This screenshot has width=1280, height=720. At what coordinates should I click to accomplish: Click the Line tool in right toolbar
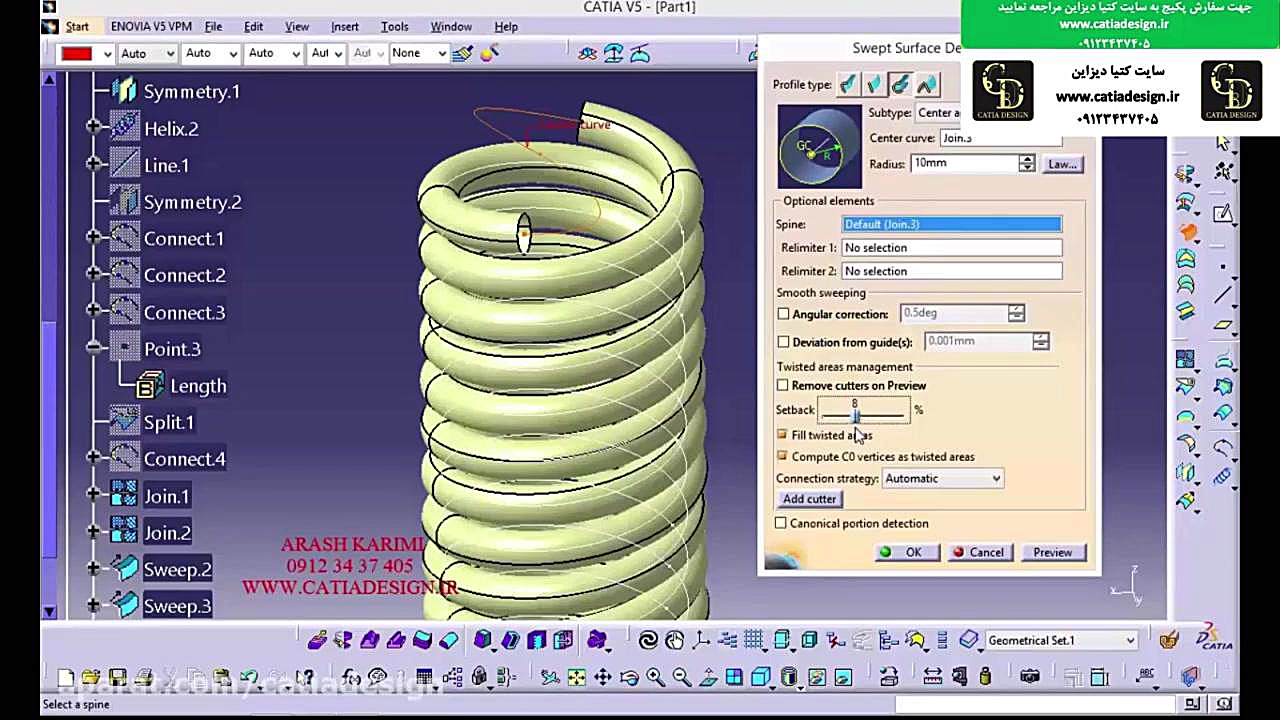pos(1223,295)
